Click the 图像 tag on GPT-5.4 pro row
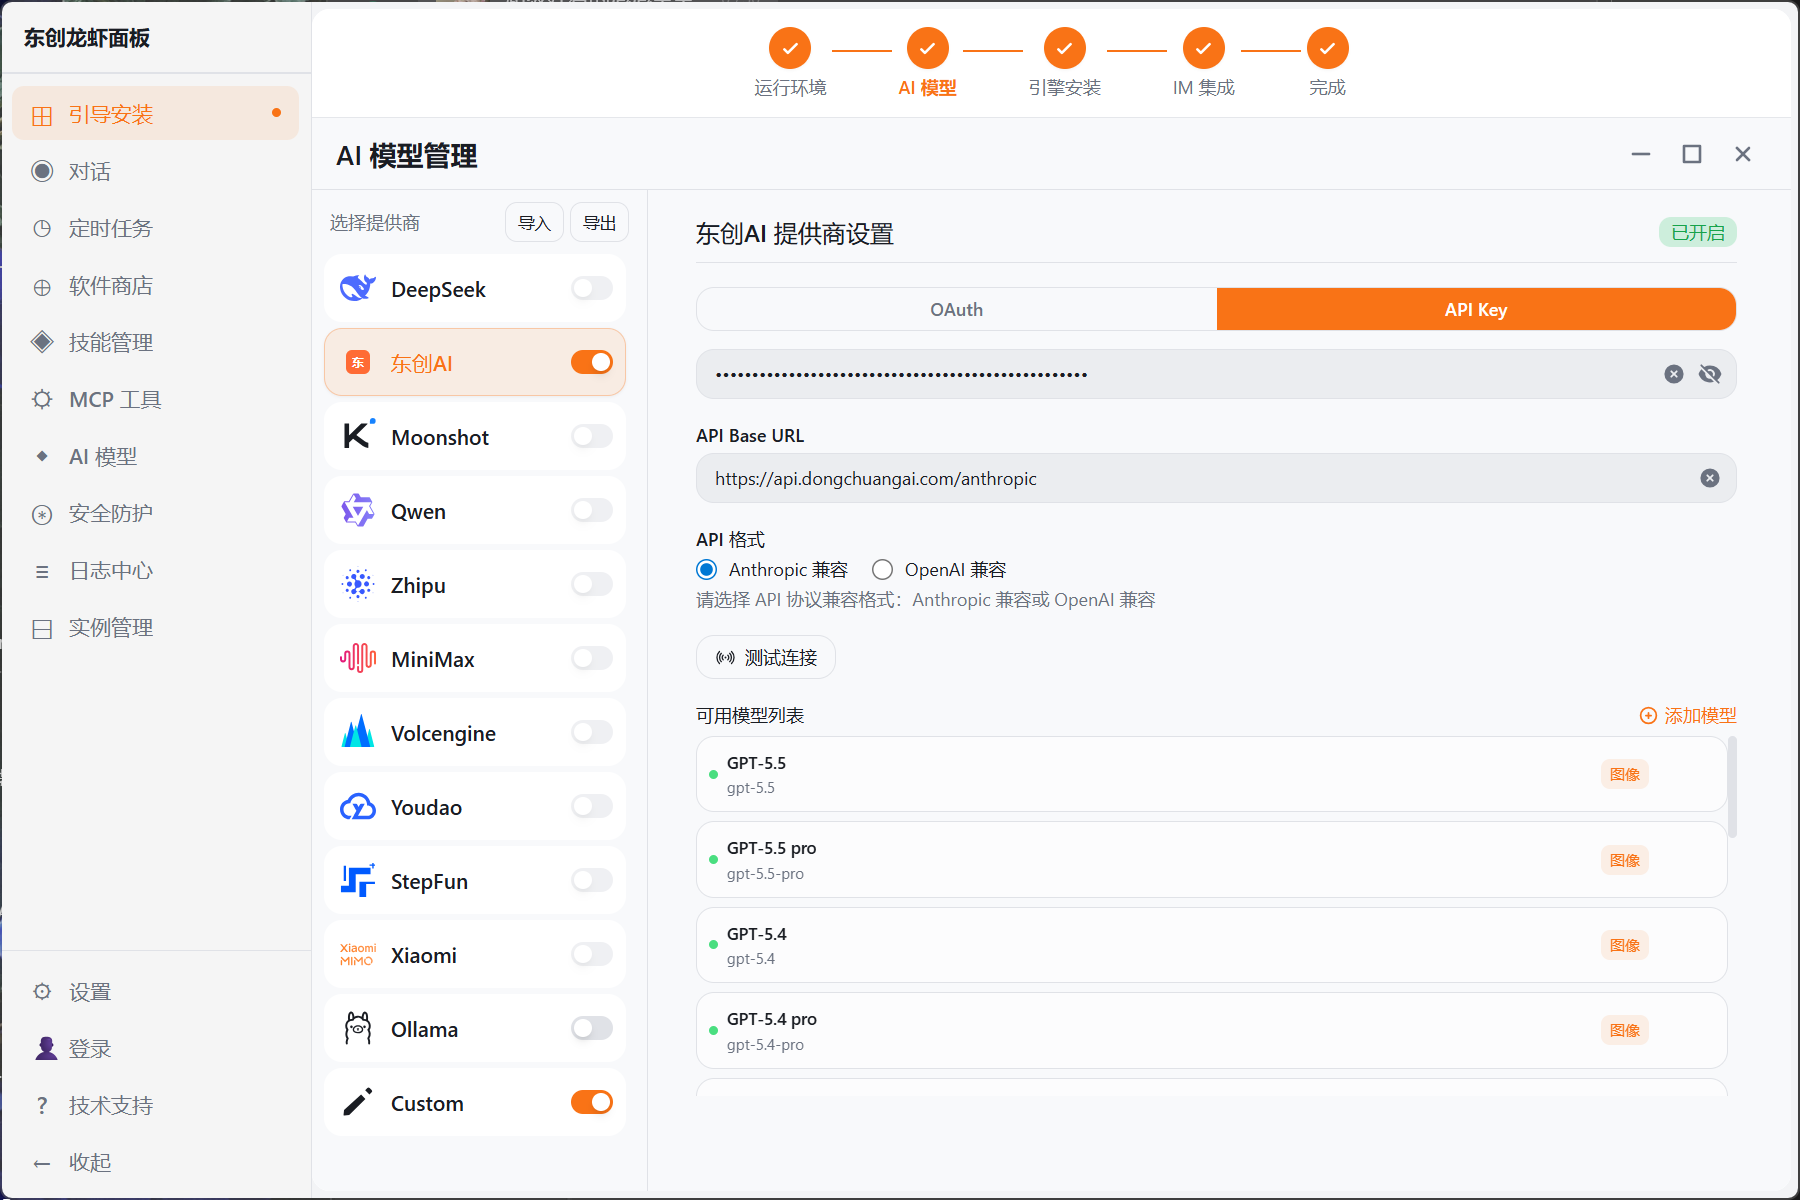The height and width of the screenshot is (1200, 1800). point(1625,1030)
